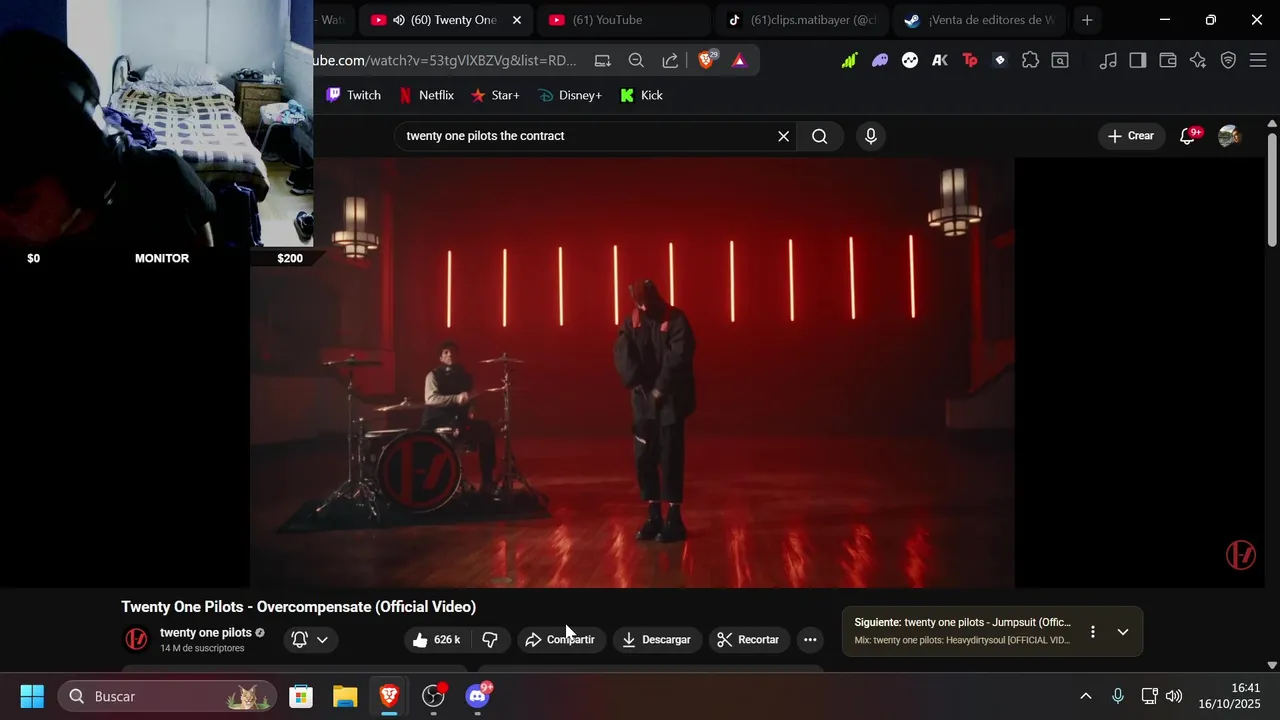1280x720 pixels.
Task: Click the Buscar taskbar search box
Action: tap(167, 696)
